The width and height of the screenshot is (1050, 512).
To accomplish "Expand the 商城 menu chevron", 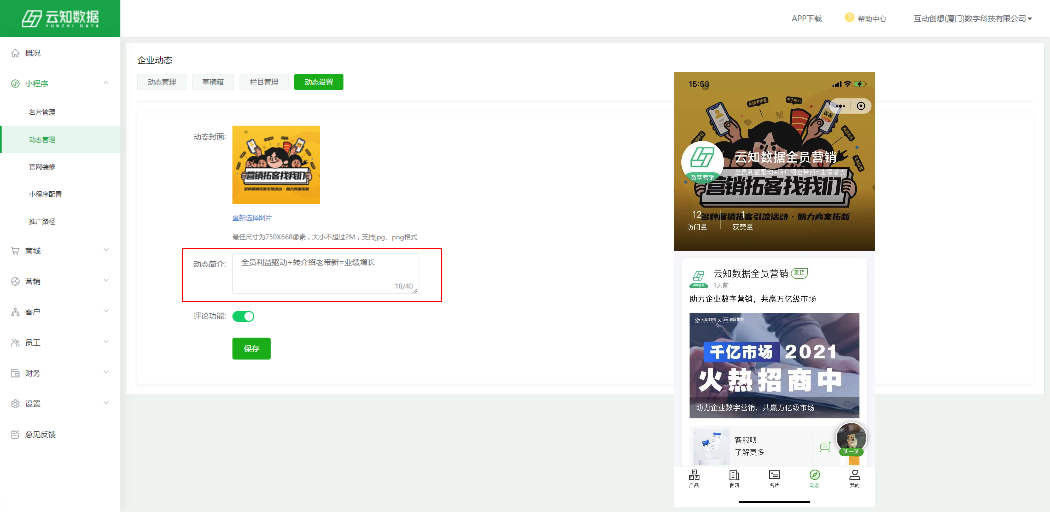I will tap(106, 251).
